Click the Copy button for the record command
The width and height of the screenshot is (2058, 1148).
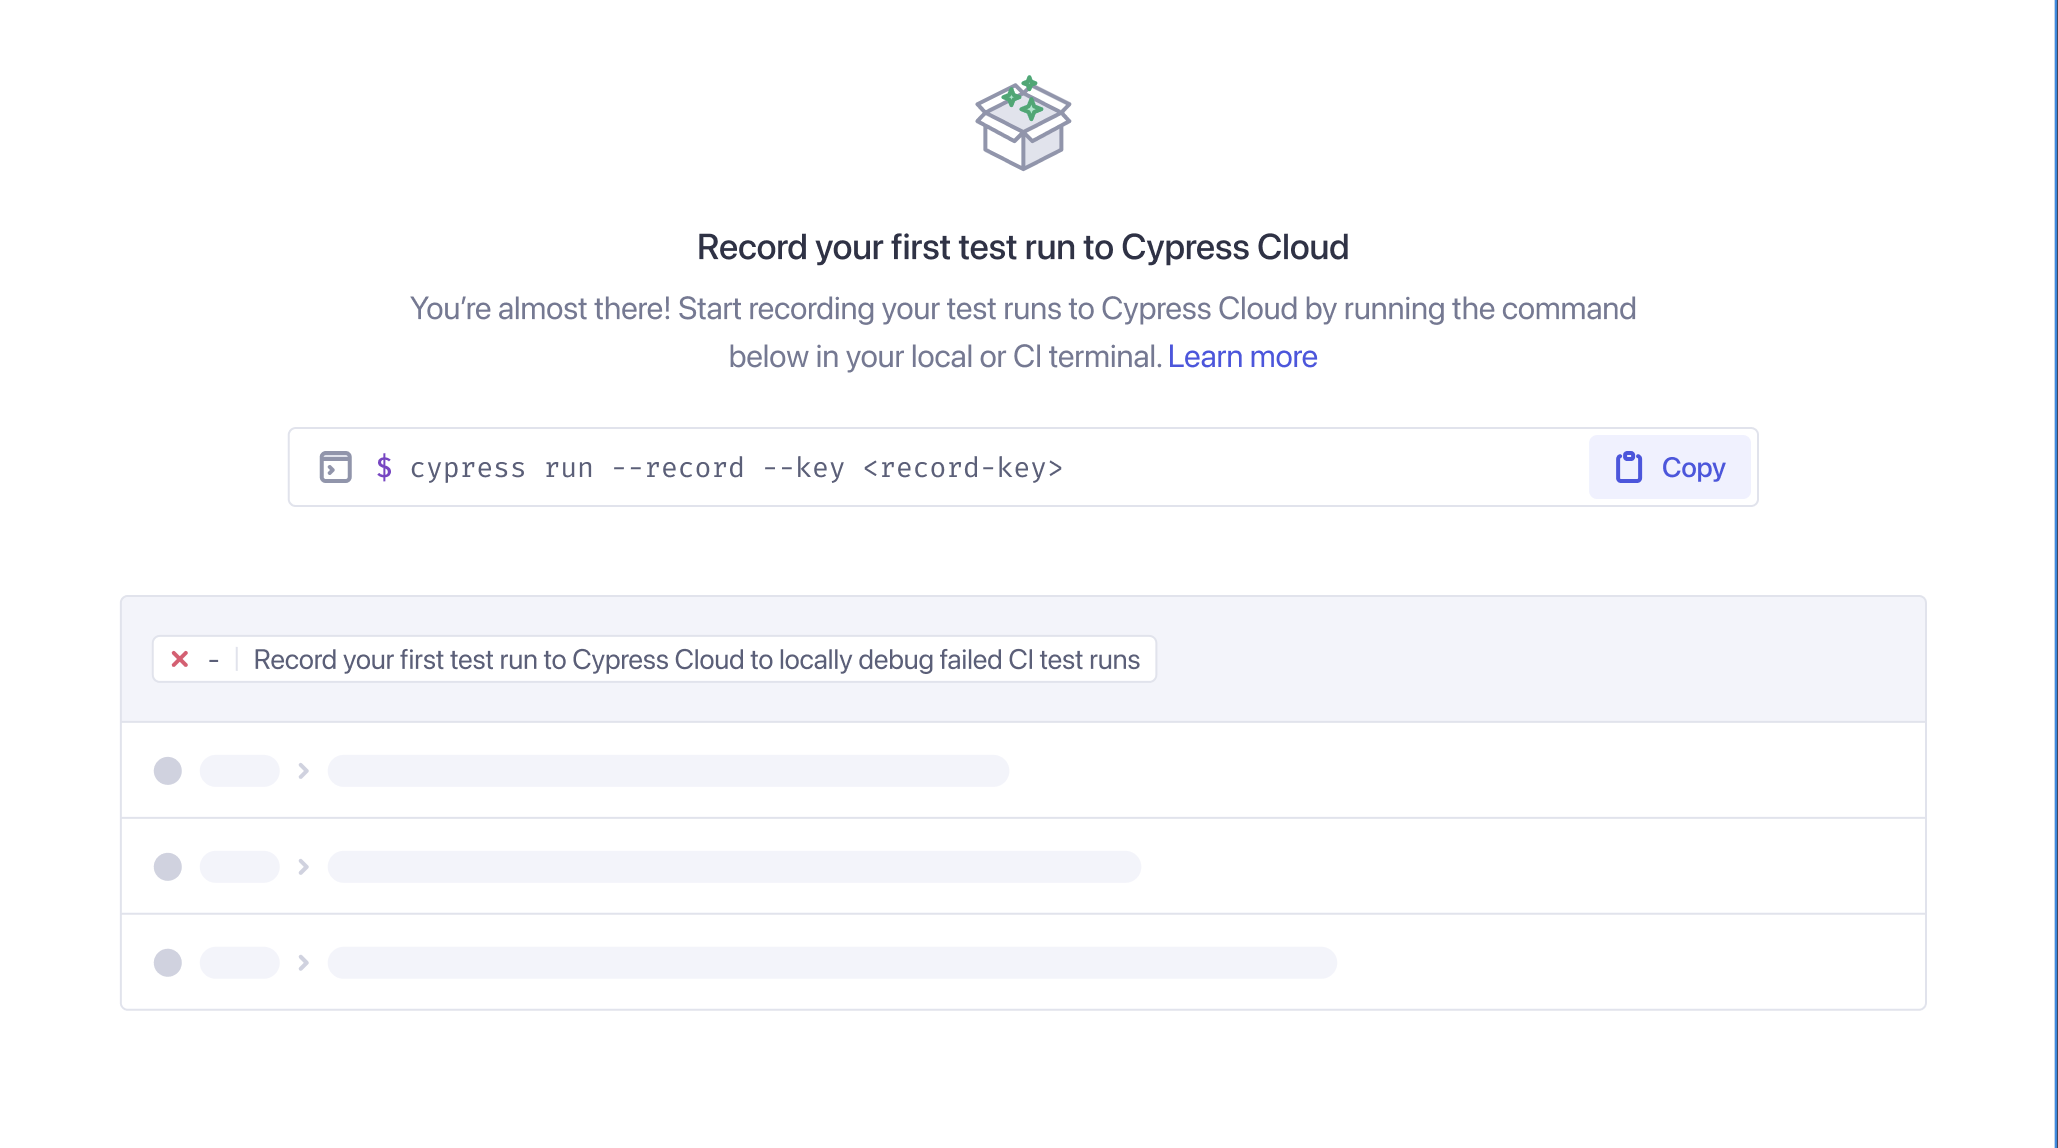1669,467
